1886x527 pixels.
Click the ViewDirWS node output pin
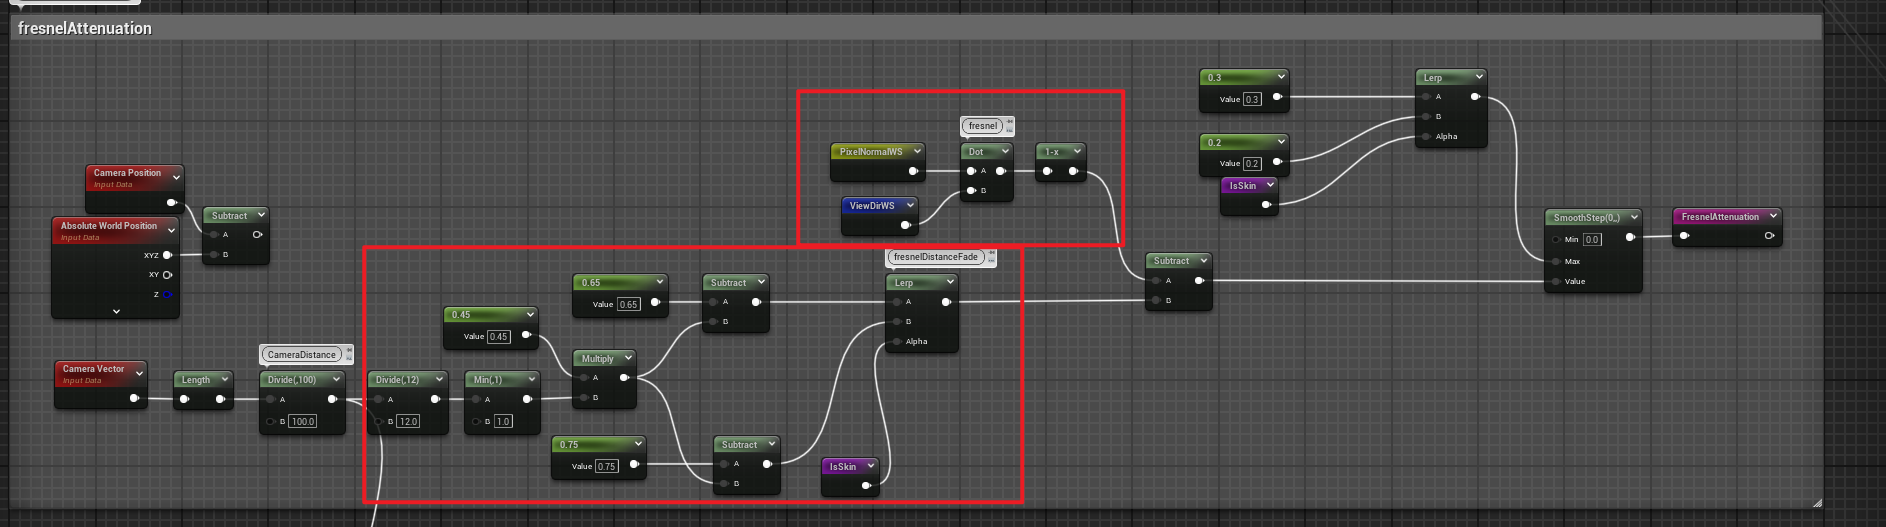pos(905,225)
